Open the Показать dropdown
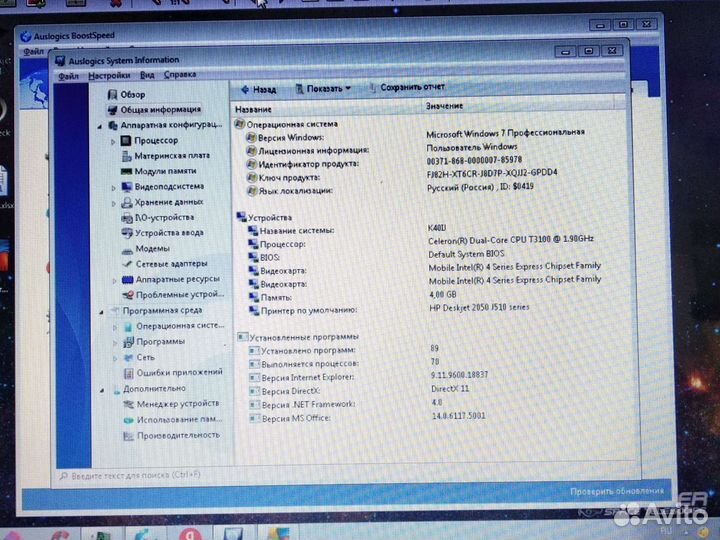This screenshot has height=540, width=720. 323,89
